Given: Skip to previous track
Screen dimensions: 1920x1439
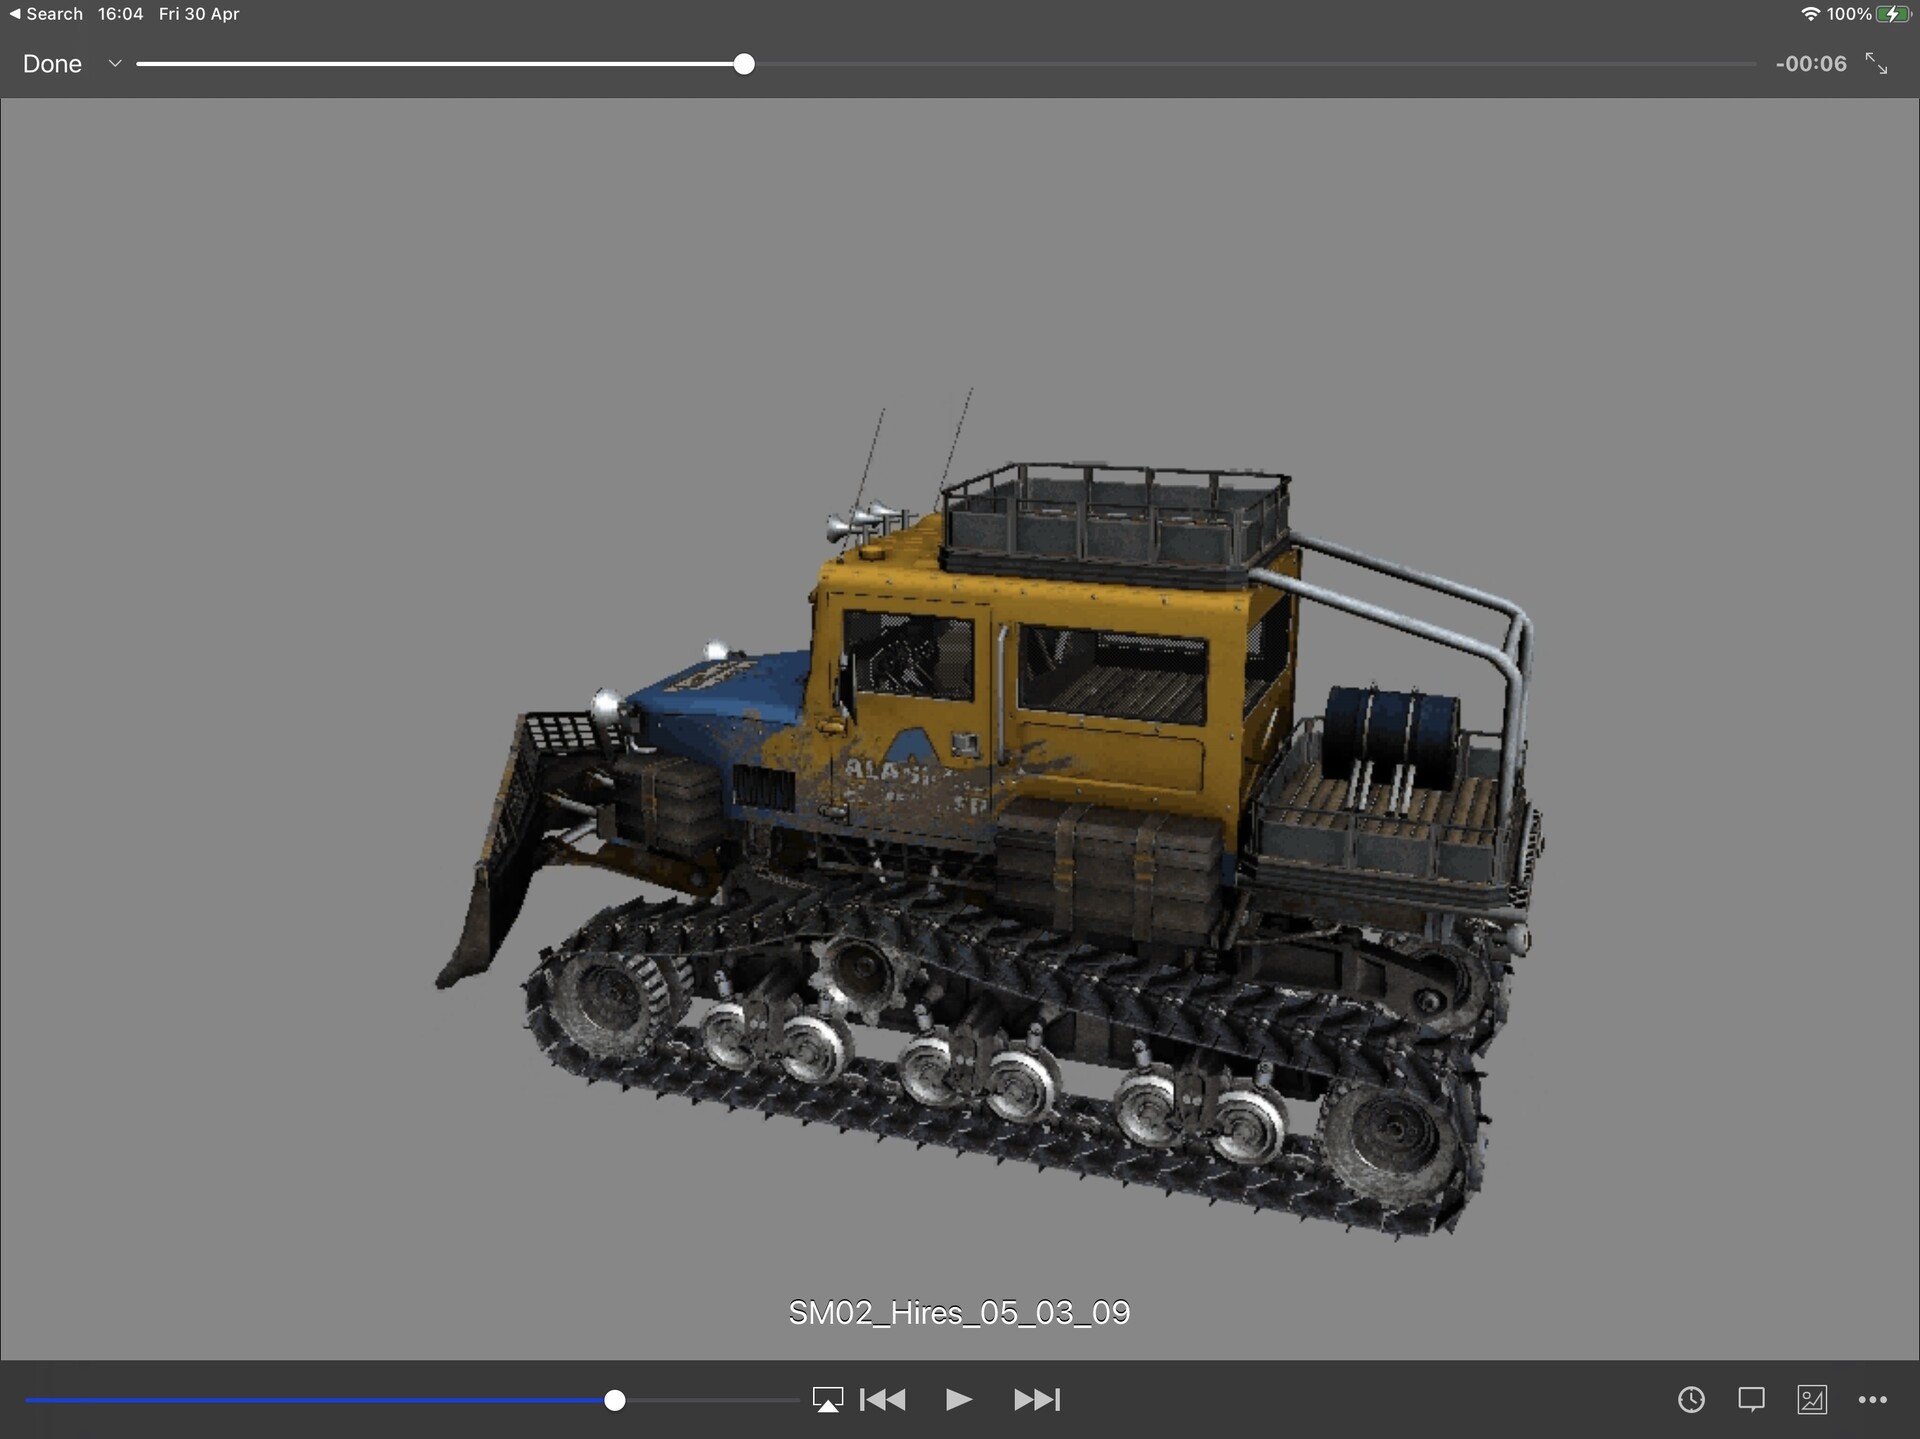Looking at the screenshot, I should point(883,1400).
